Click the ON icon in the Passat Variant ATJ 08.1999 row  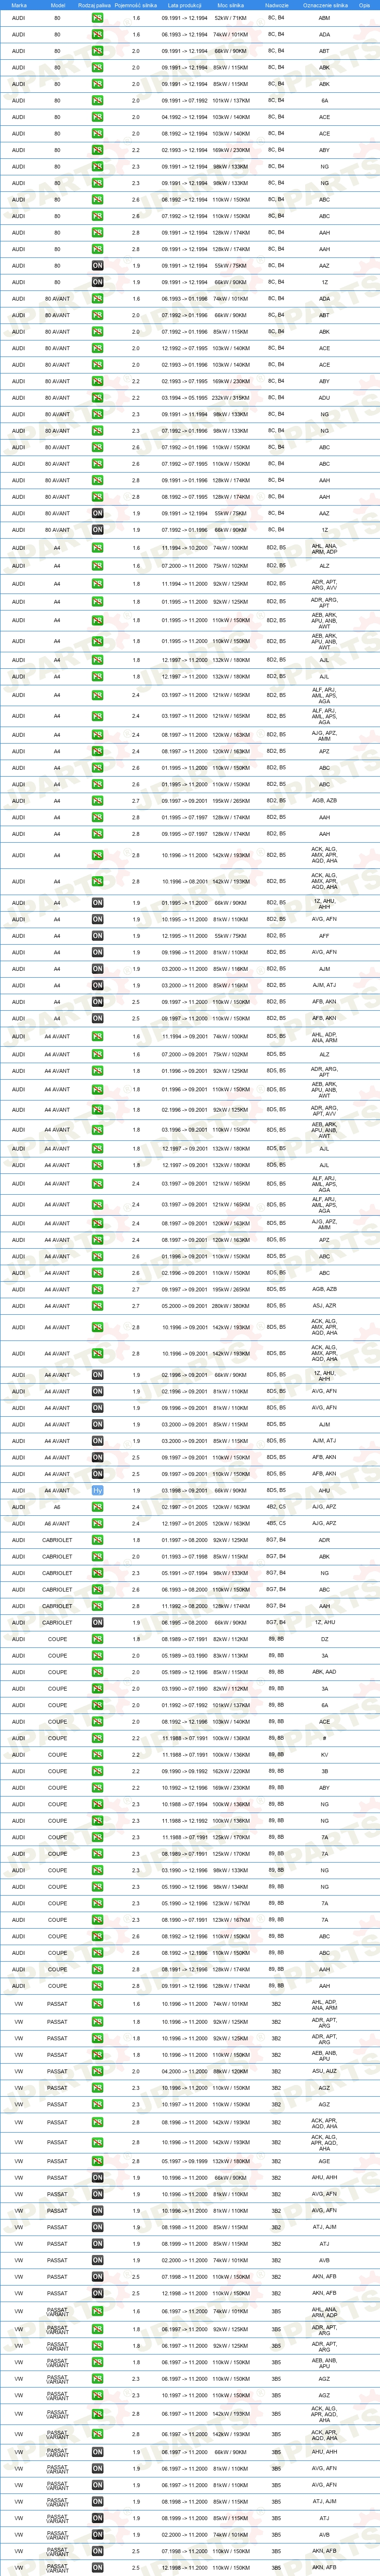[x=97, y=2518]
